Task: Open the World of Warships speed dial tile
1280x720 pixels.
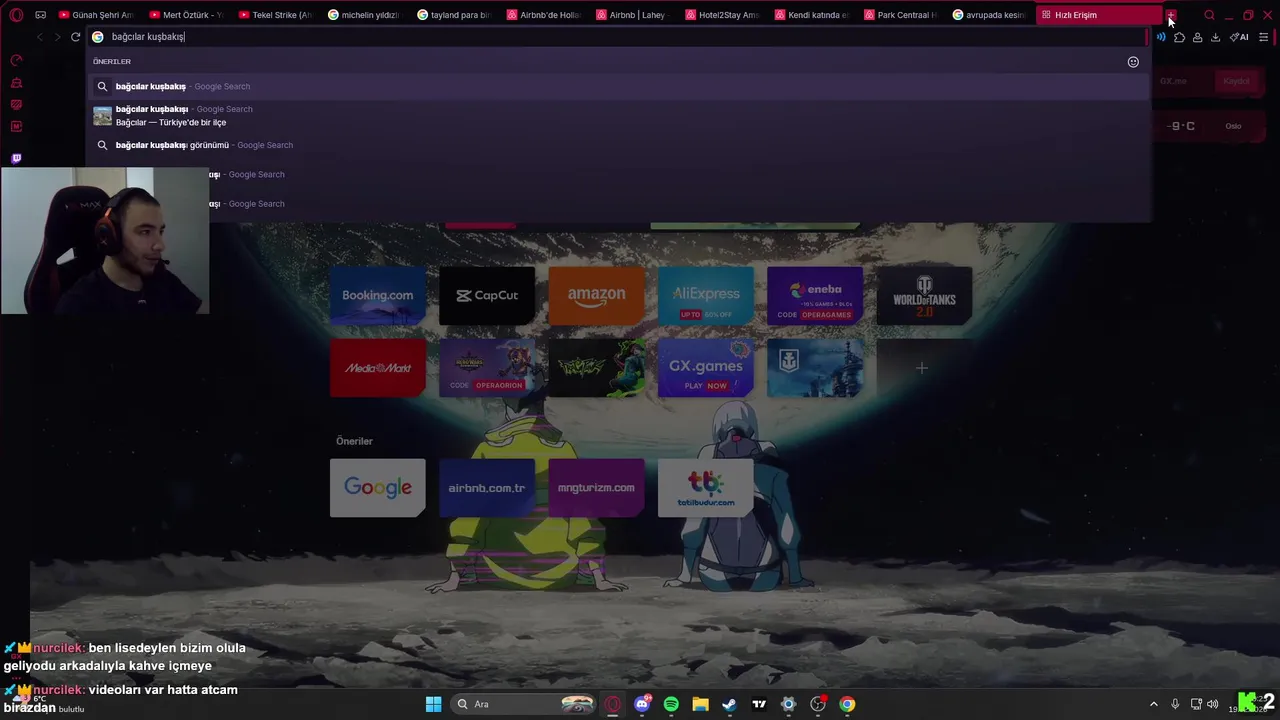Action: point(815,368)
